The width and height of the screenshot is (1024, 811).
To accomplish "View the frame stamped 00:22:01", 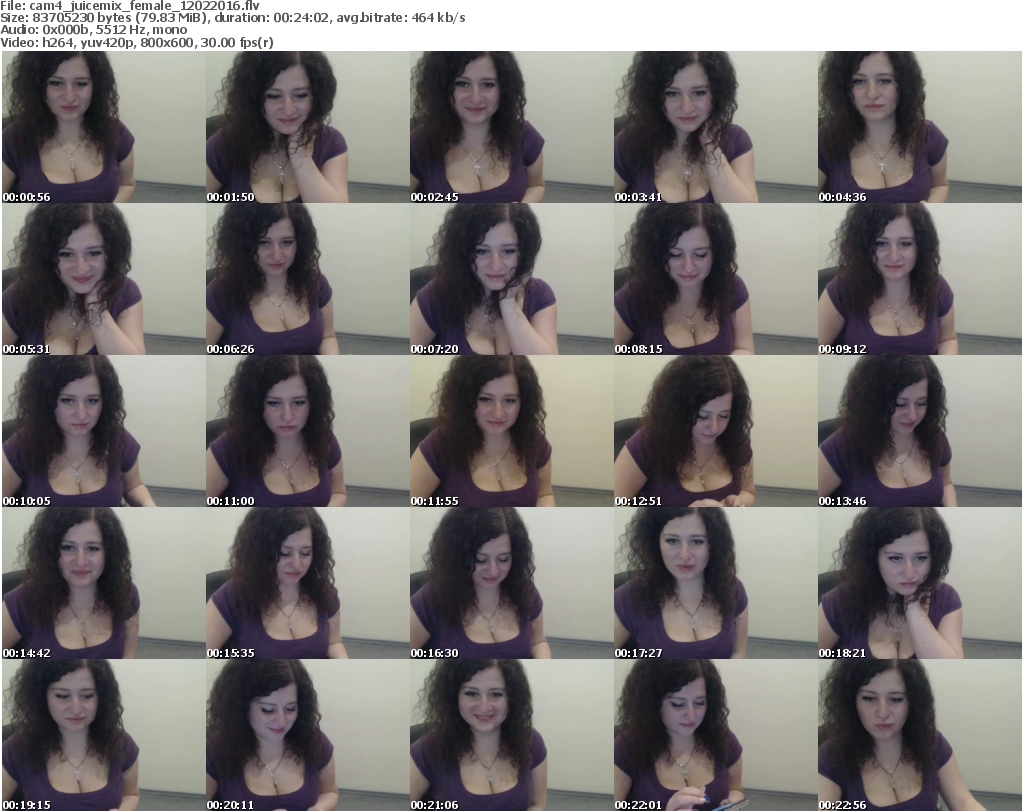I will pos(716,735).
